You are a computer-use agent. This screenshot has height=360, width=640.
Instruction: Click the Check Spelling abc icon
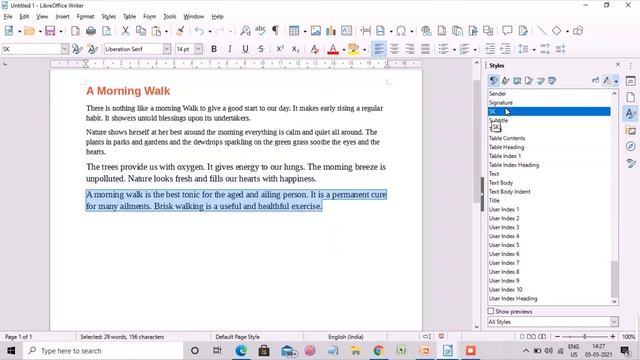click(260, 31)
